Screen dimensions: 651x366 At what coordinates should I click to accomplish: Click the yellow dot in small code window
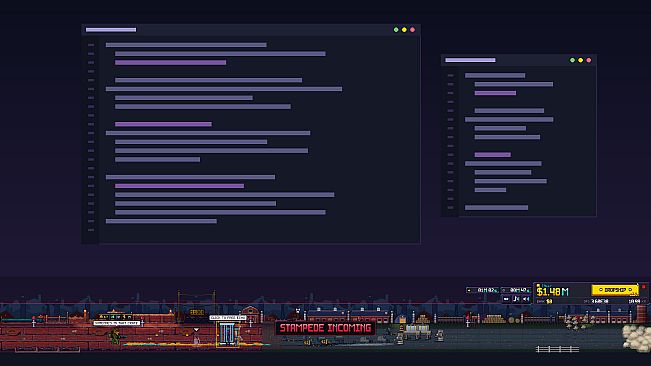point(581,60)
